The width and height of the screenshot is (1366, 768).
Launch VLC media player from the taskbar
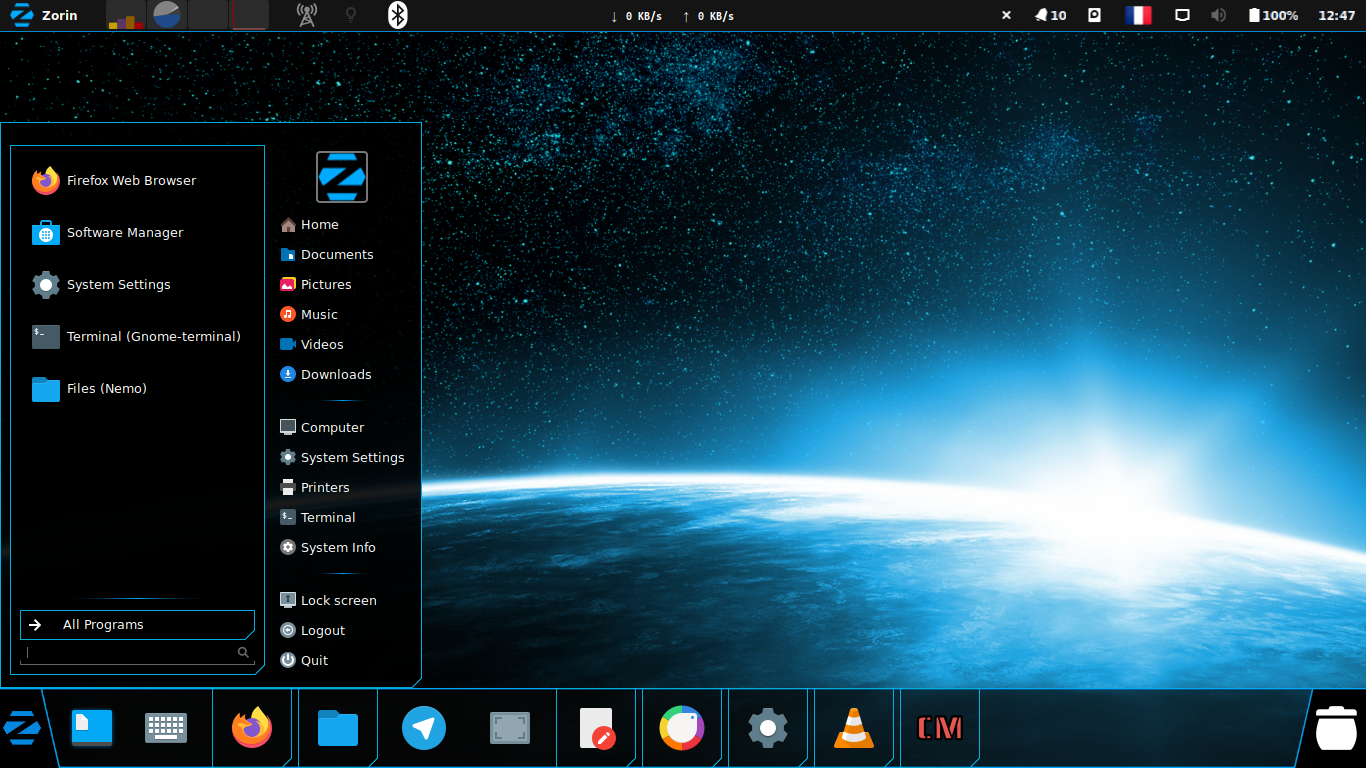click(x=854, y=728)
